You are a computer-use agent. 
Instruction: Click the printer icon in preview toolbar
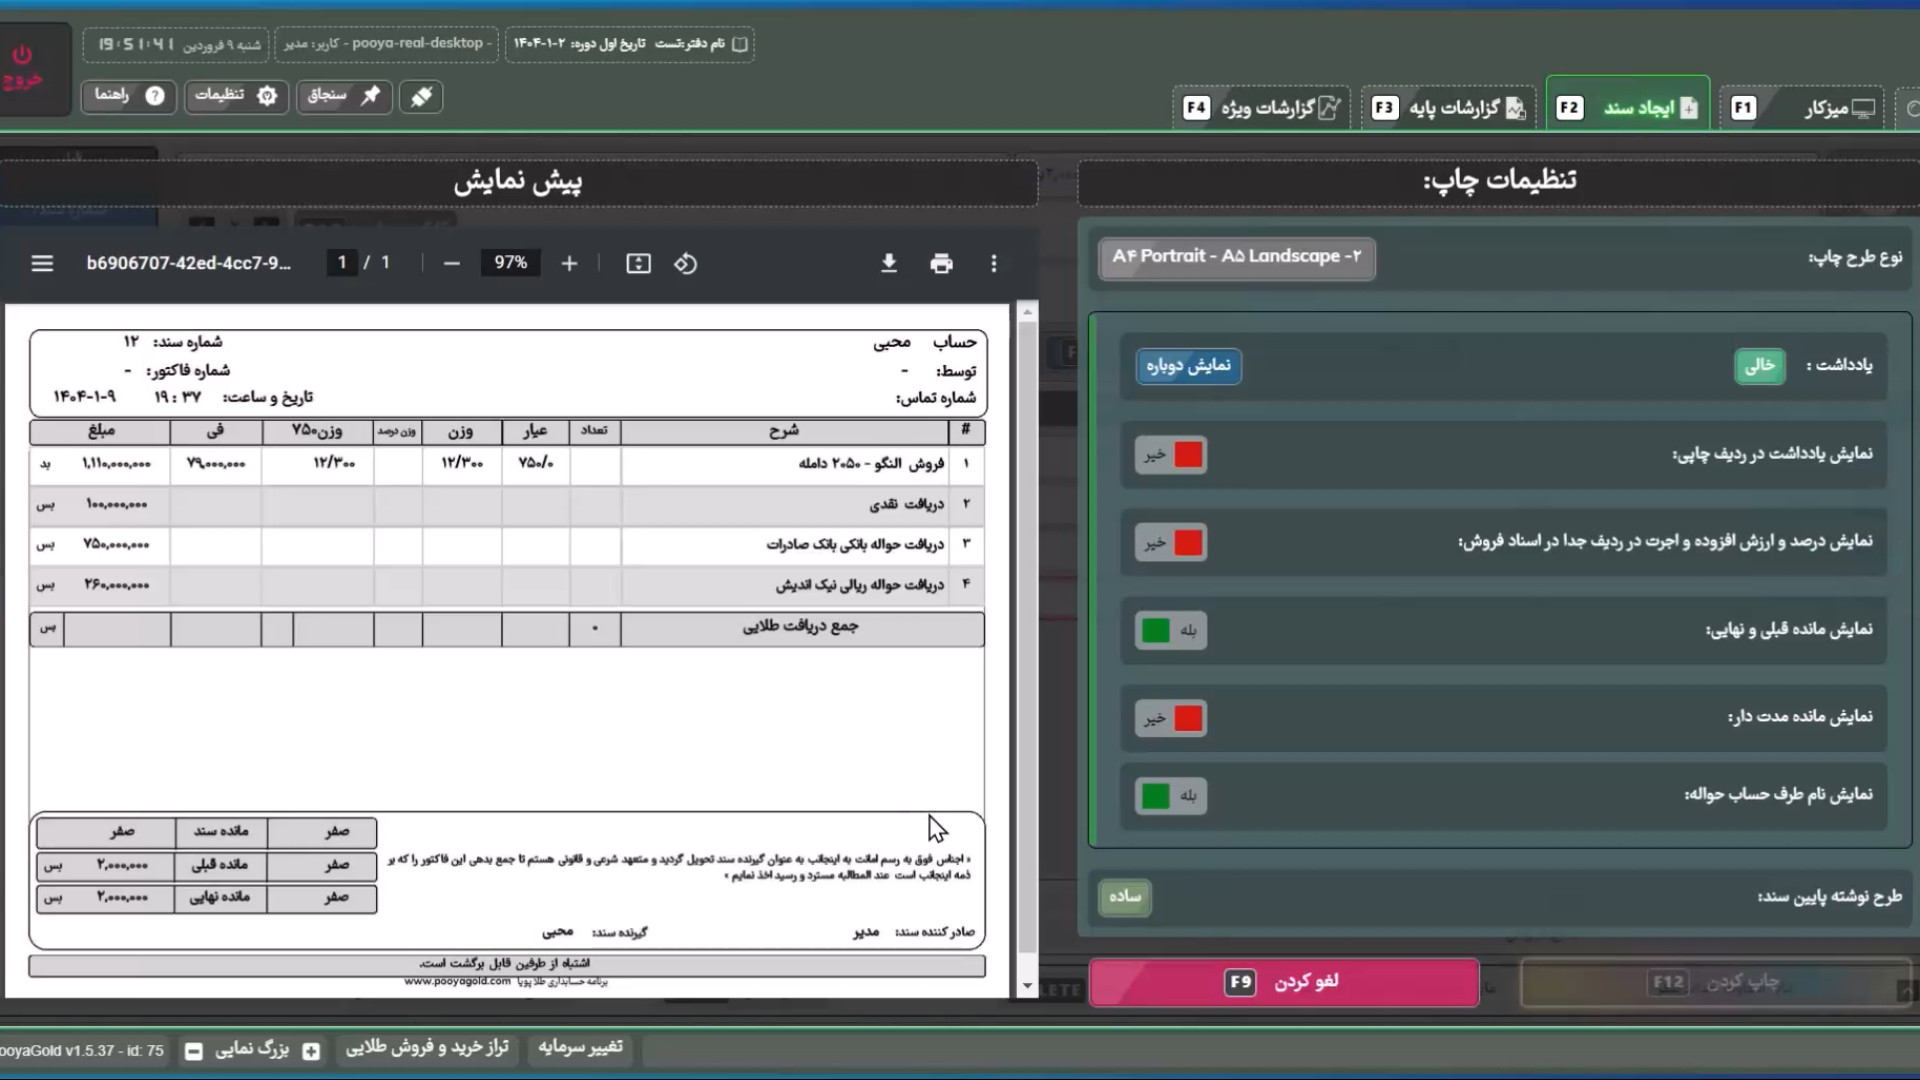pyautogui.click(x=941, y=263)
